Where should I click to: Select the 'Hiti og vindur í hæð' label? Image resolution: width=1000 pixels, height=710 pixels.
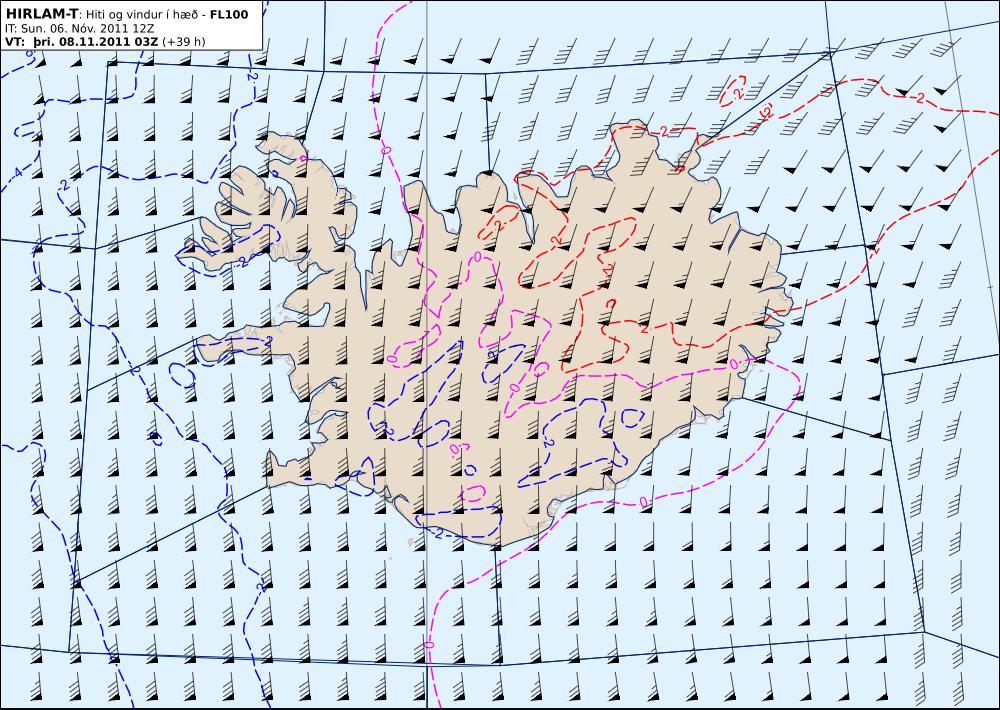point(143,14)
